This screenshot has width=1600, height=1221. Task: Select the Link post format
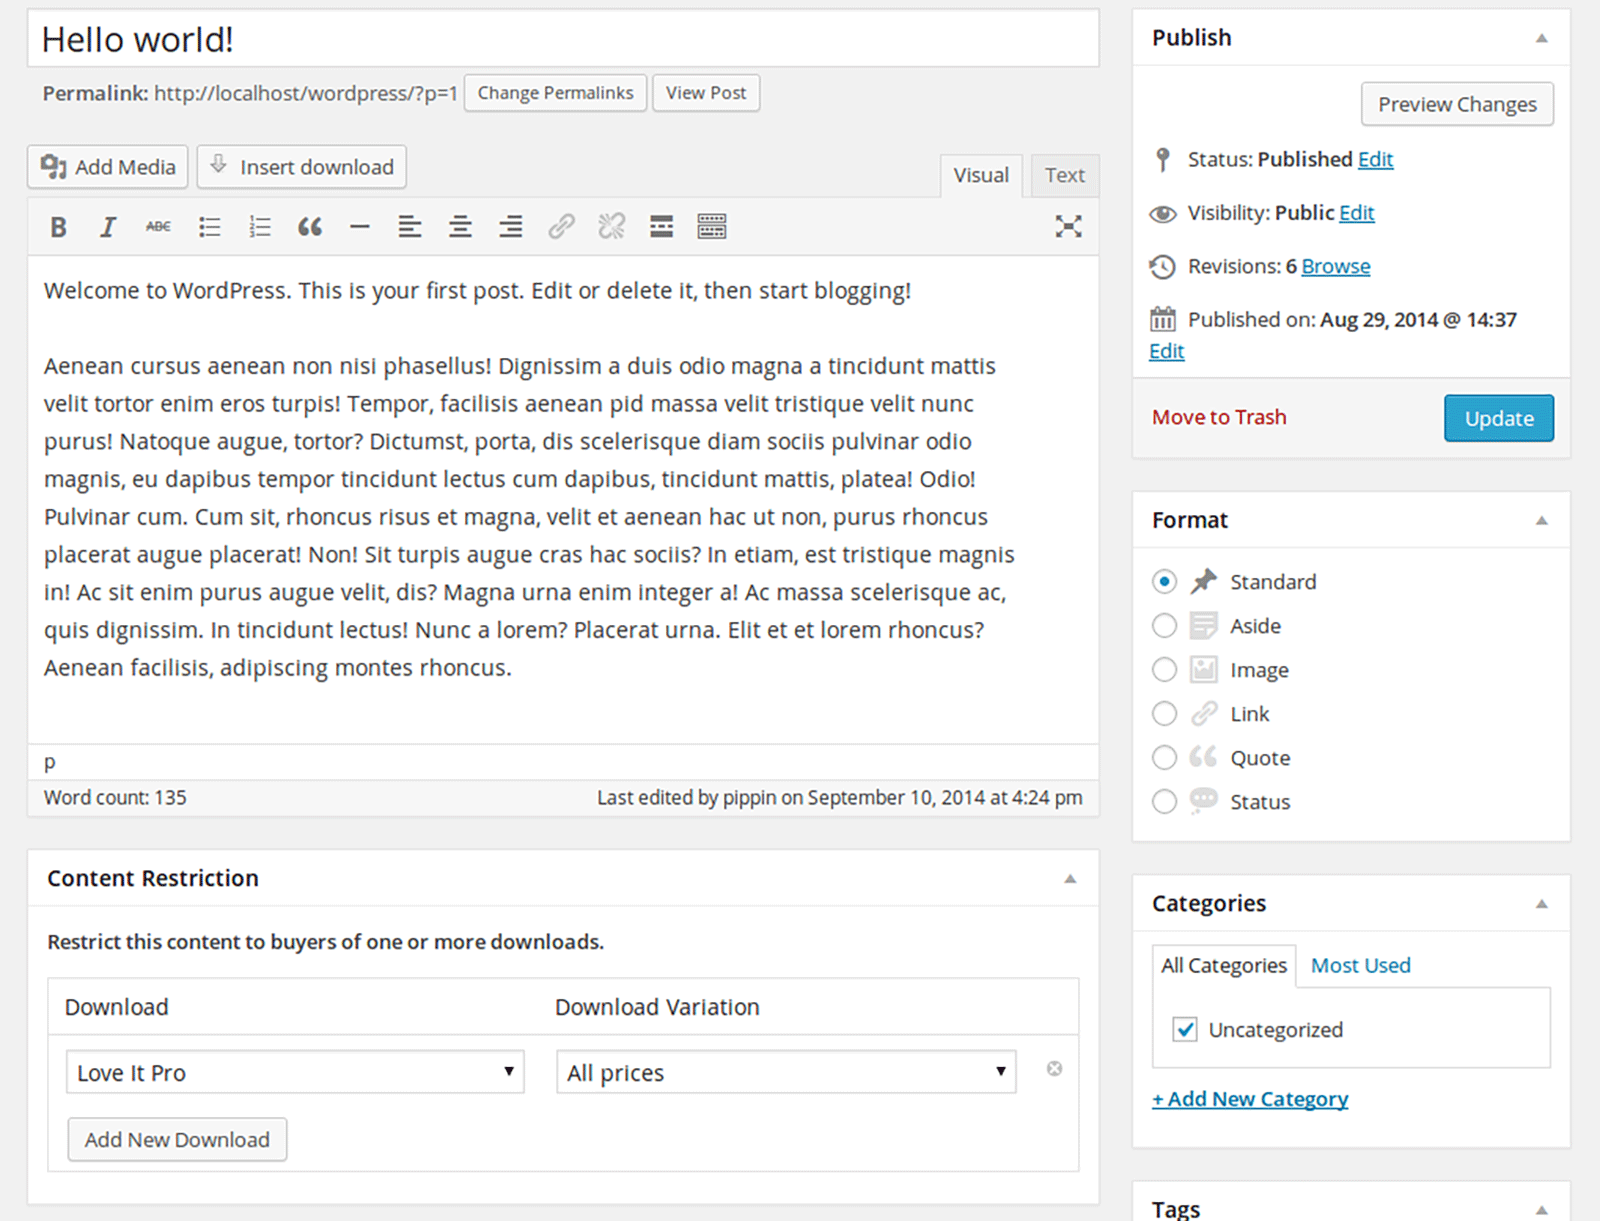pos(1164,713)
